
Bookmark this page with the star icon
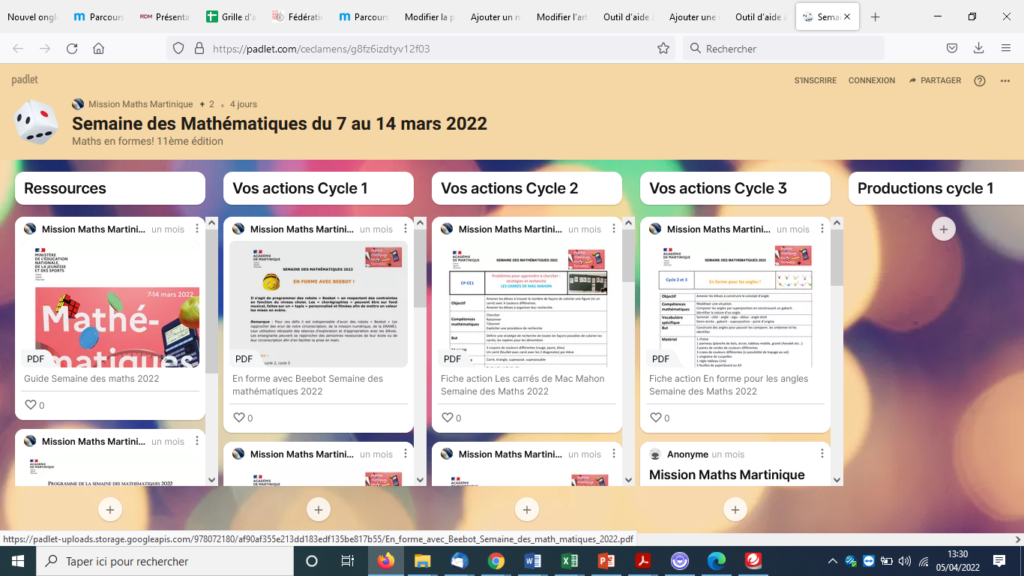point(663,48)
